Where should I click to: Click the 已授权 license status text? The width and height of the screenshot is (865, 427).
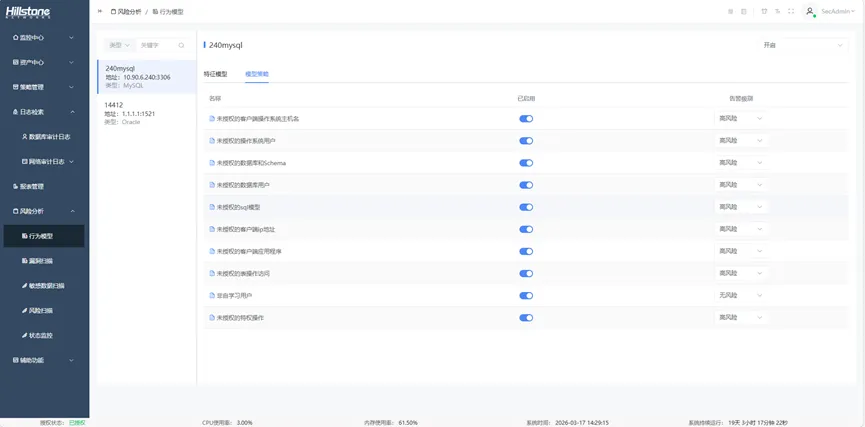(77, 423)
